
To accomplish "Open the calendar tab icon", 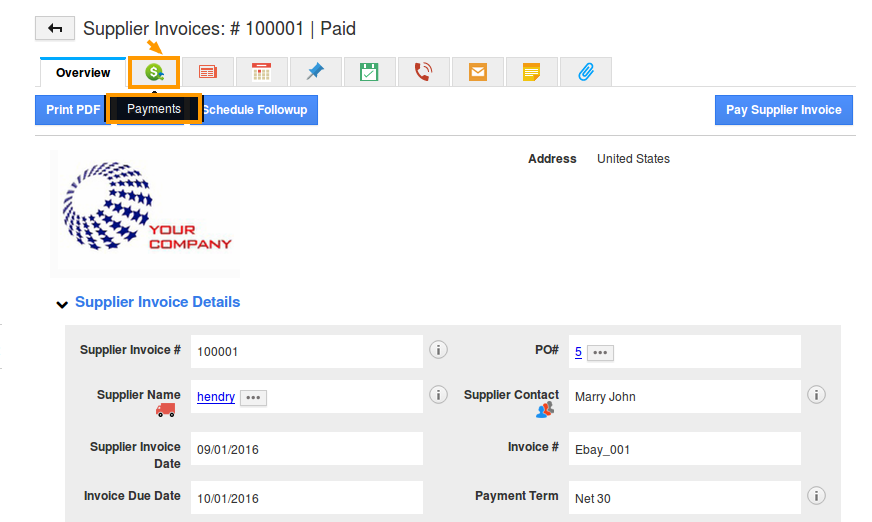I will tap(261, 72).
